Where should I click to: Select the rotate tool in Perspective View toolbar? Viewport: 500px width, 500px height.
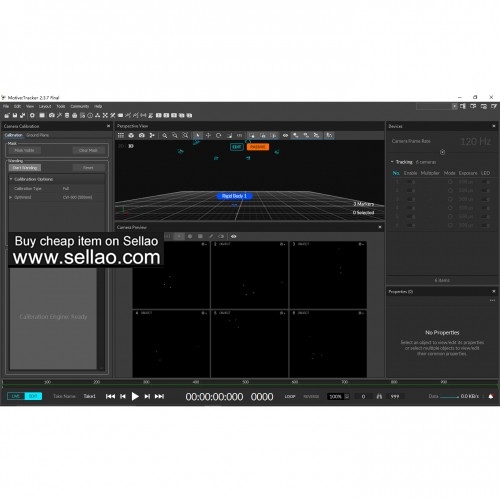[x=219, y=135]
